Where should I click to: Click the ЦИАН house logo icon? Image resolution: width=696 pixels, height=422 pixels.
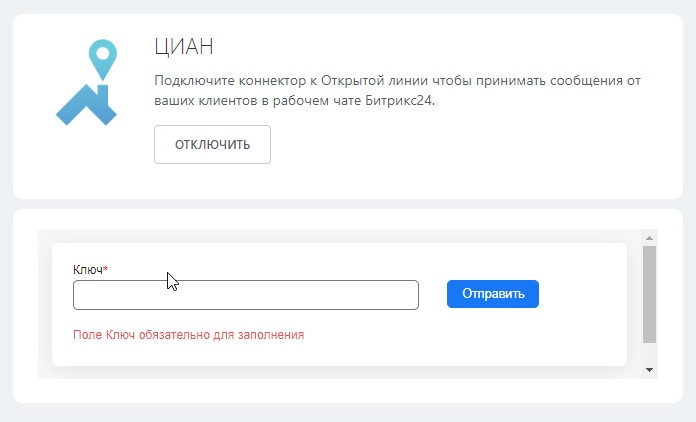click(87, 83)
